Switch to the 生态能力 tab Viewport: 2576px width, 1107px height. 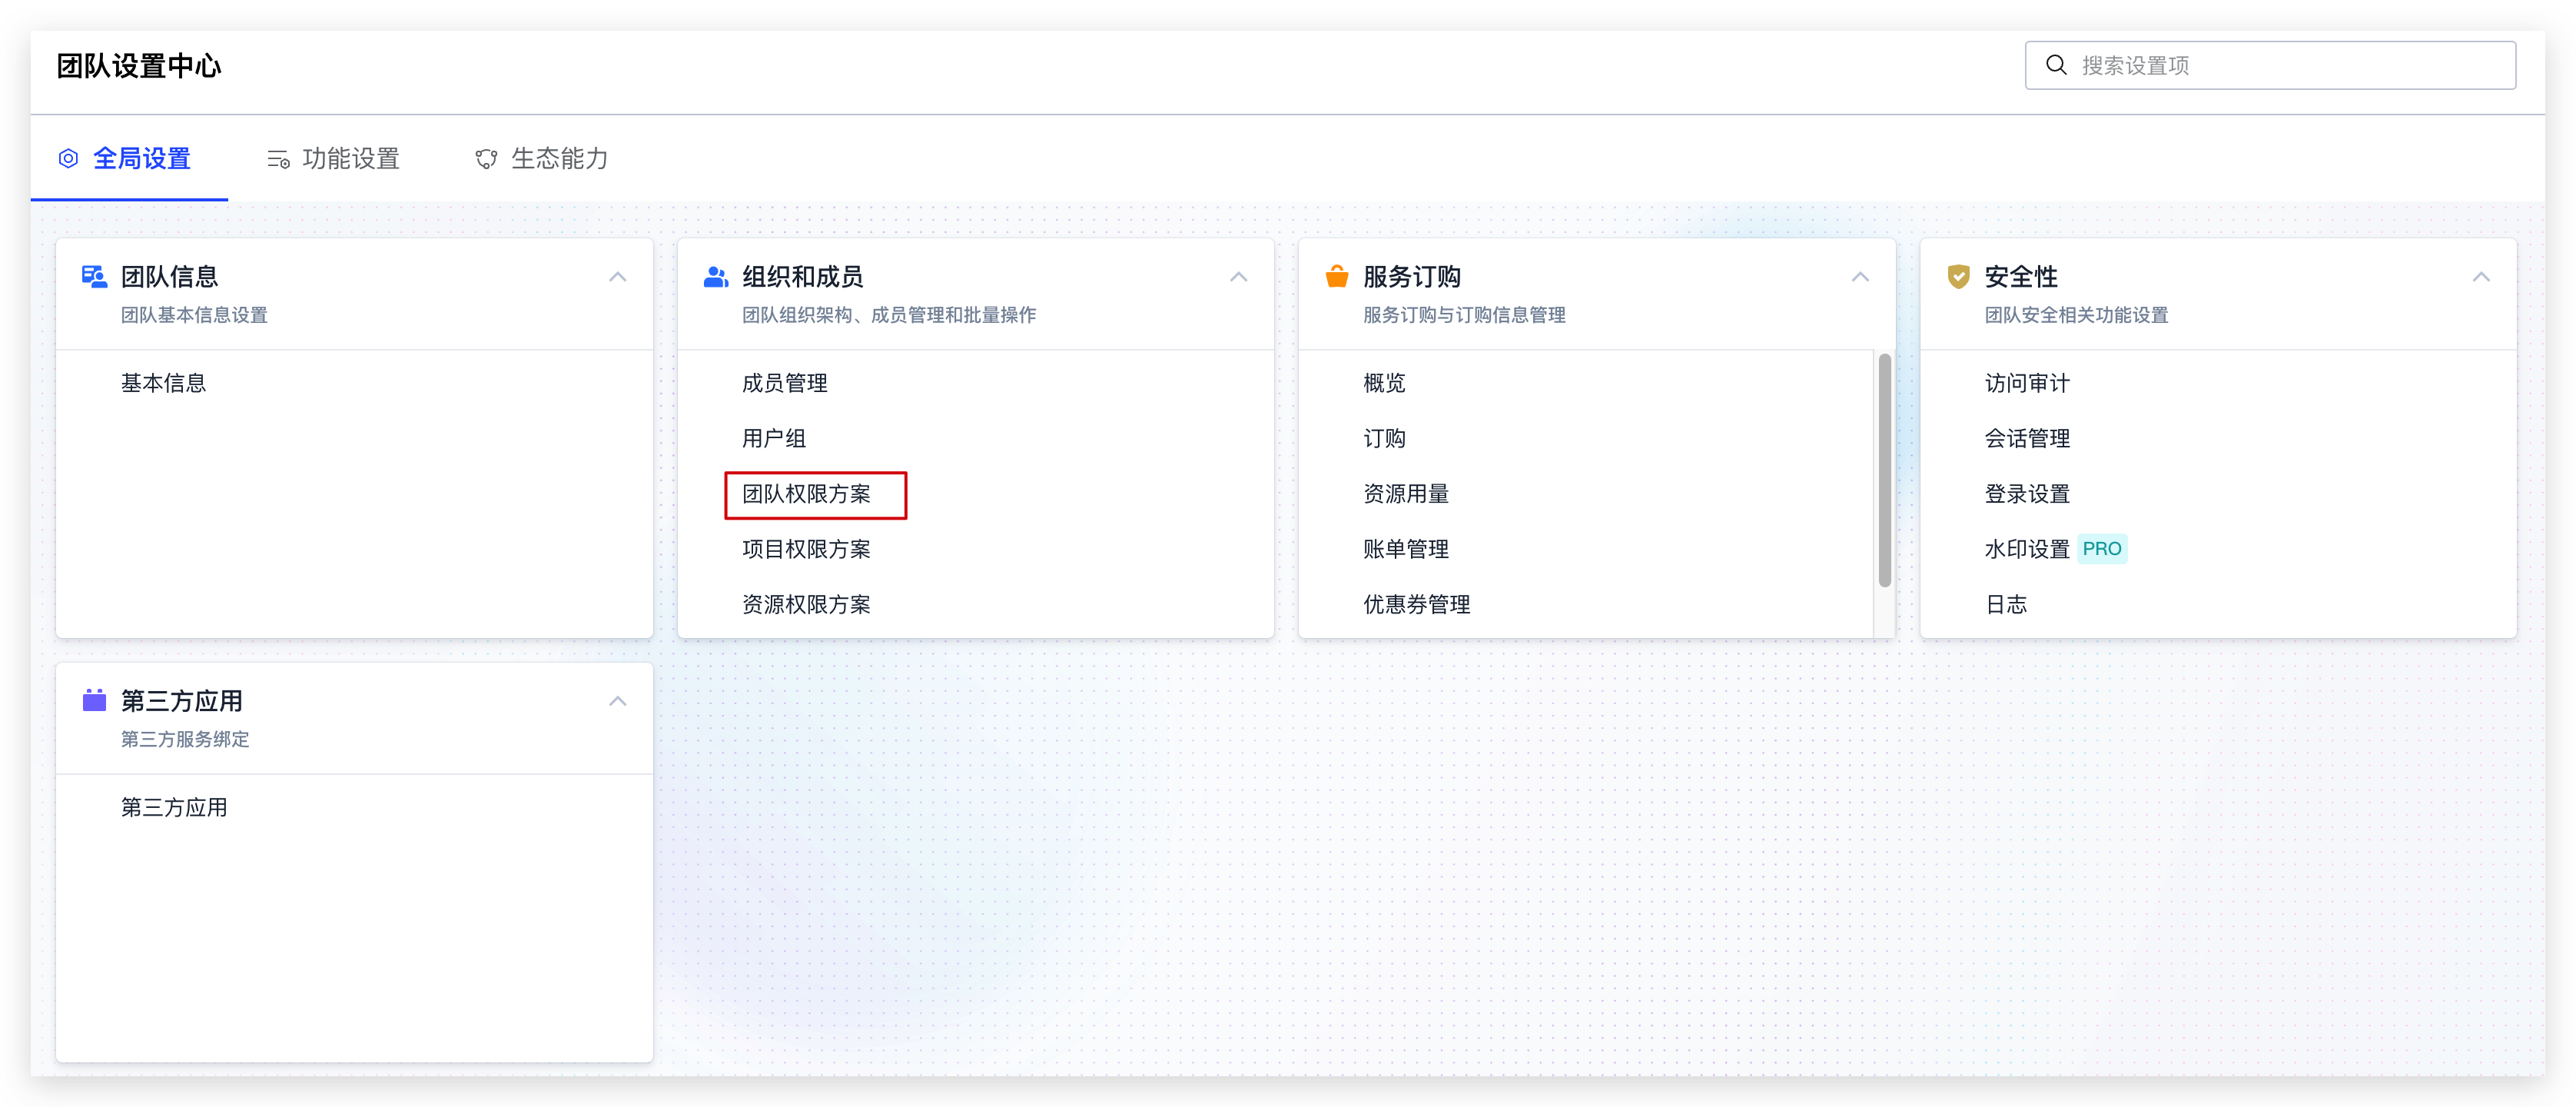tap(542, 158)
